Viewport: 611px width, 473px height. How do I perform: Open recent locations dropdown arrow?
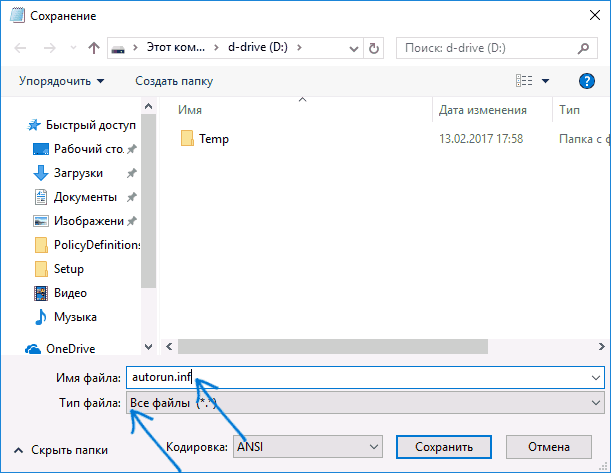click(x=73, y=48)
